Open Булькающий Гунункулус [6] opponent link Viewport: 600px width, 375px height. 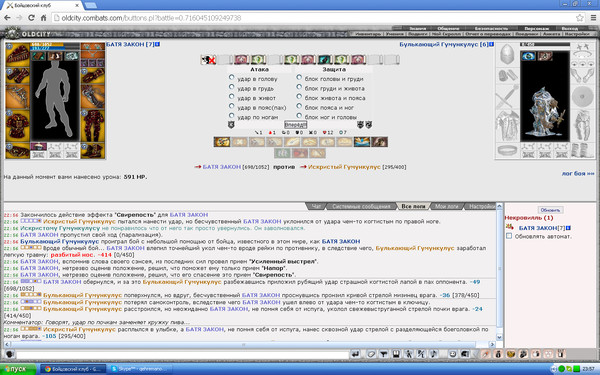pos(444,44)
